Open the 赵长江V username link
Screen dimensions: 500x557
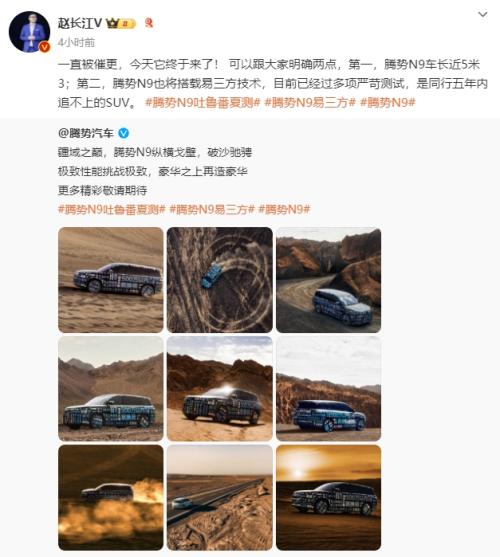(x=80, y=23)
